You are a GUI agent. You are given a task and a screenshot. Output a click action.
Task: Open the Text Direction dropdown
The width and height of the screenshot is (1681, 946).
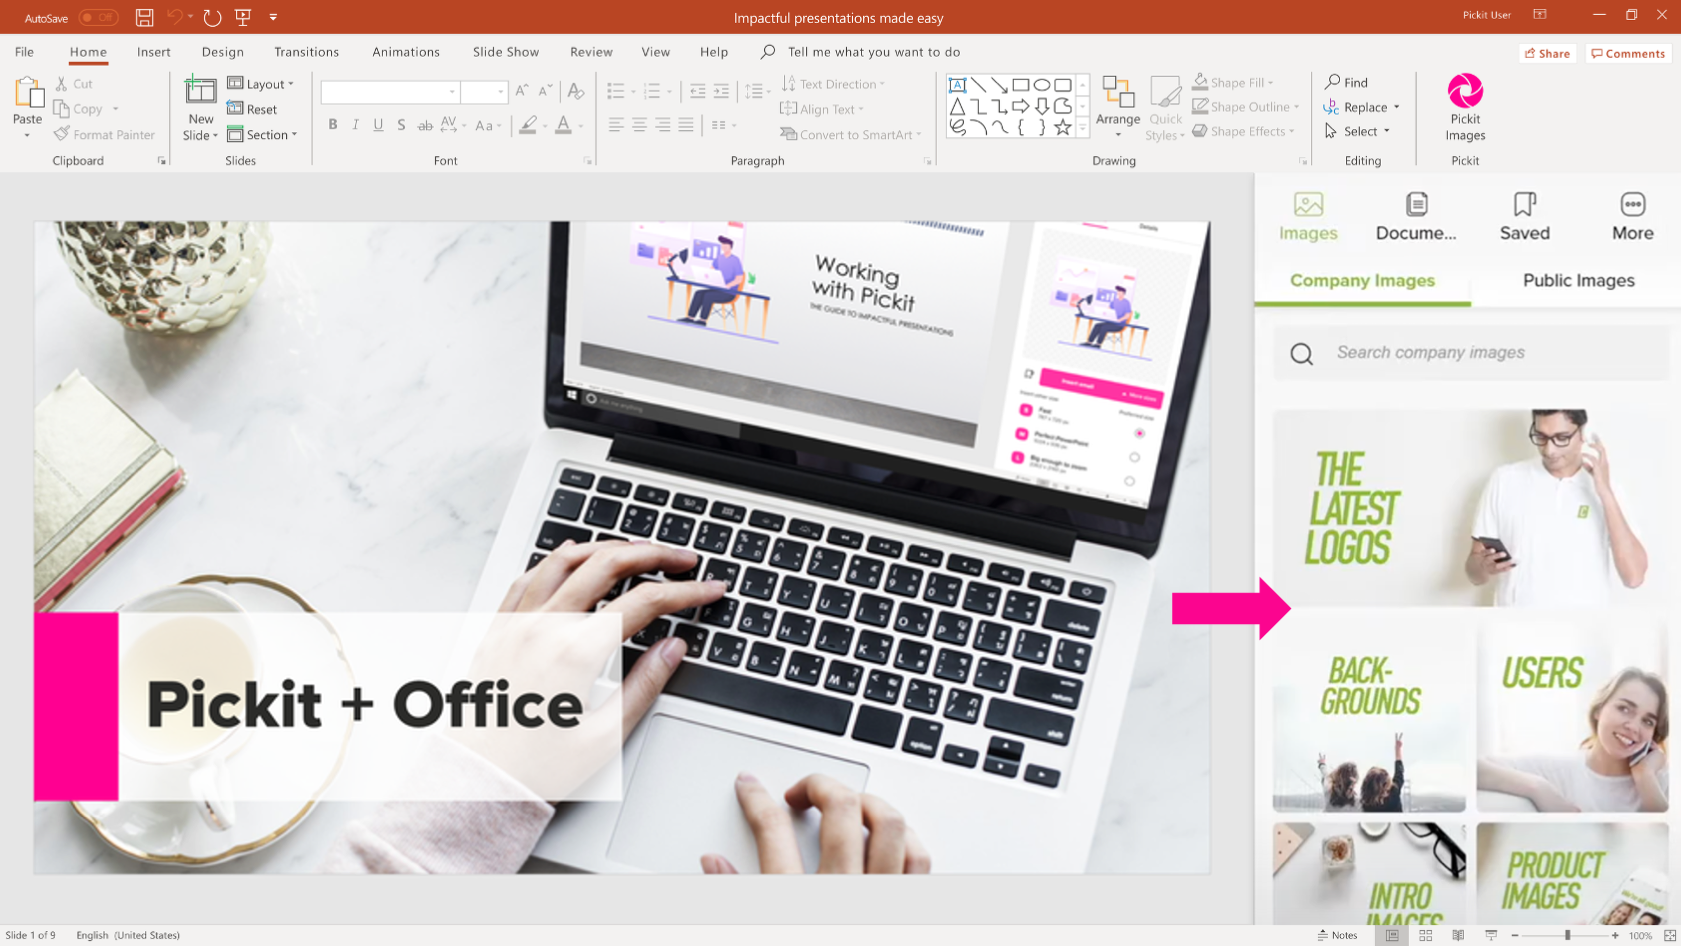click(x=833, y=84)
